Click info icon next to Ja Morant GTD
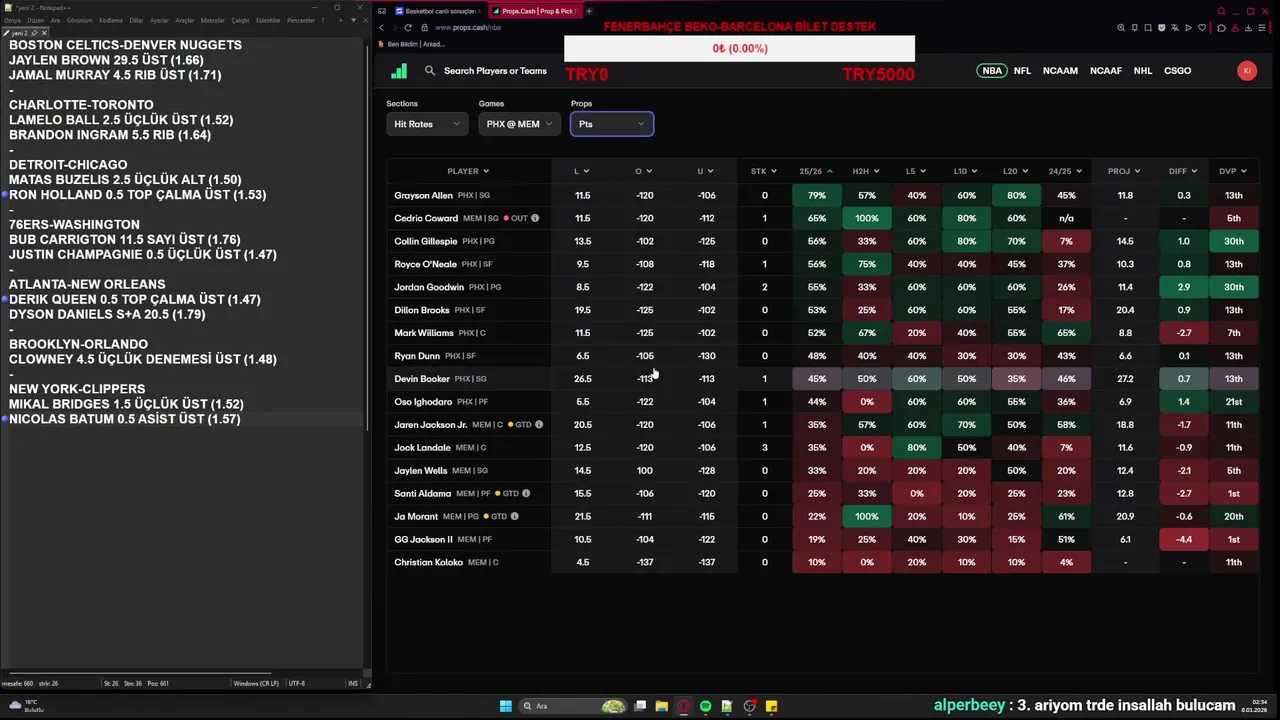 [x=515, y=516]
